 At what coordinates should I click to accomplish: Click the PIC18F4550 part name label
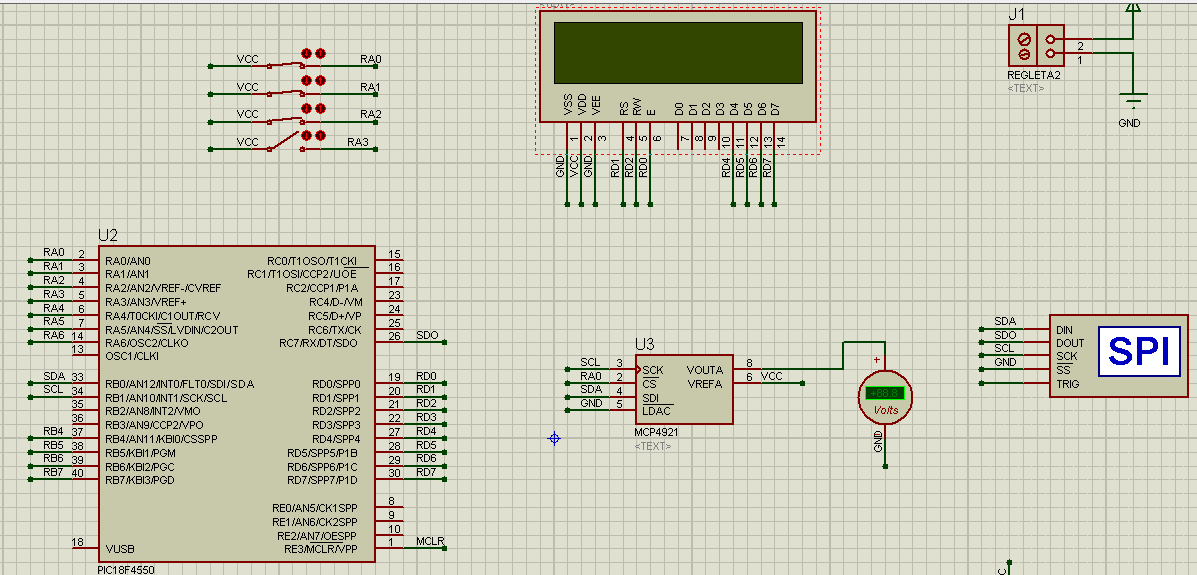pyautogui.click(x=128, y=570)
